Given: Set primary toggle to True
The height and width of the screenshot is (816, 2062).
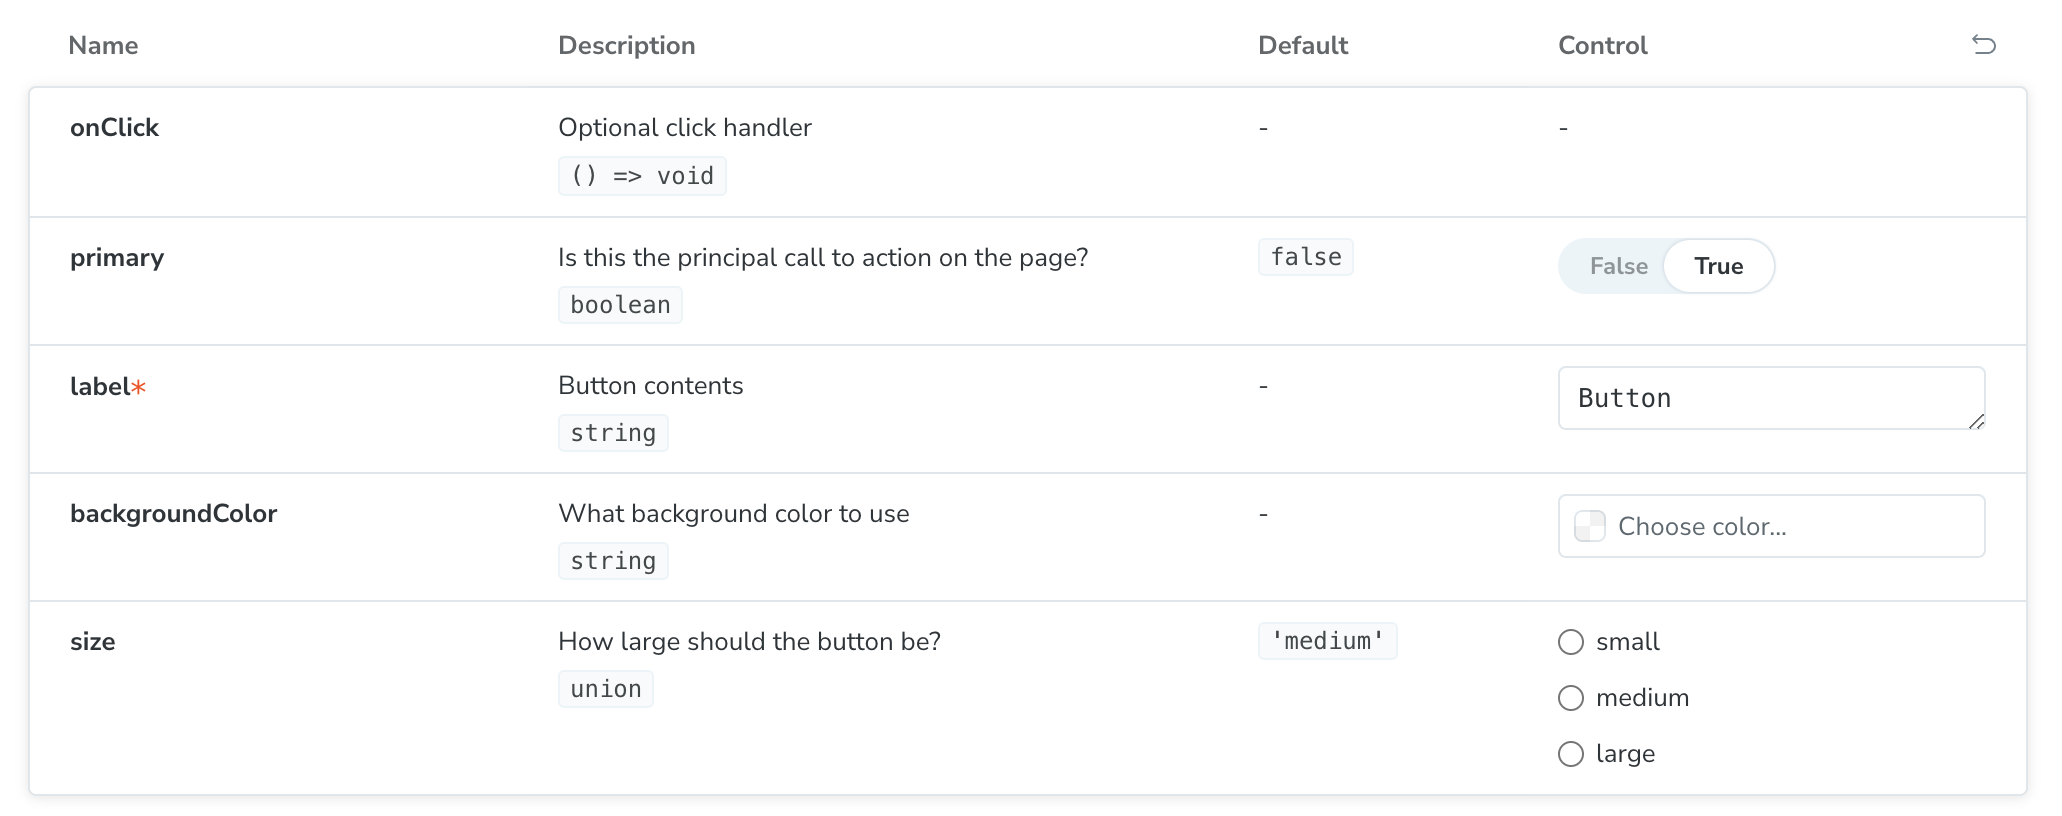Looking at the screenshot, I should click(x=1718, y=266).
